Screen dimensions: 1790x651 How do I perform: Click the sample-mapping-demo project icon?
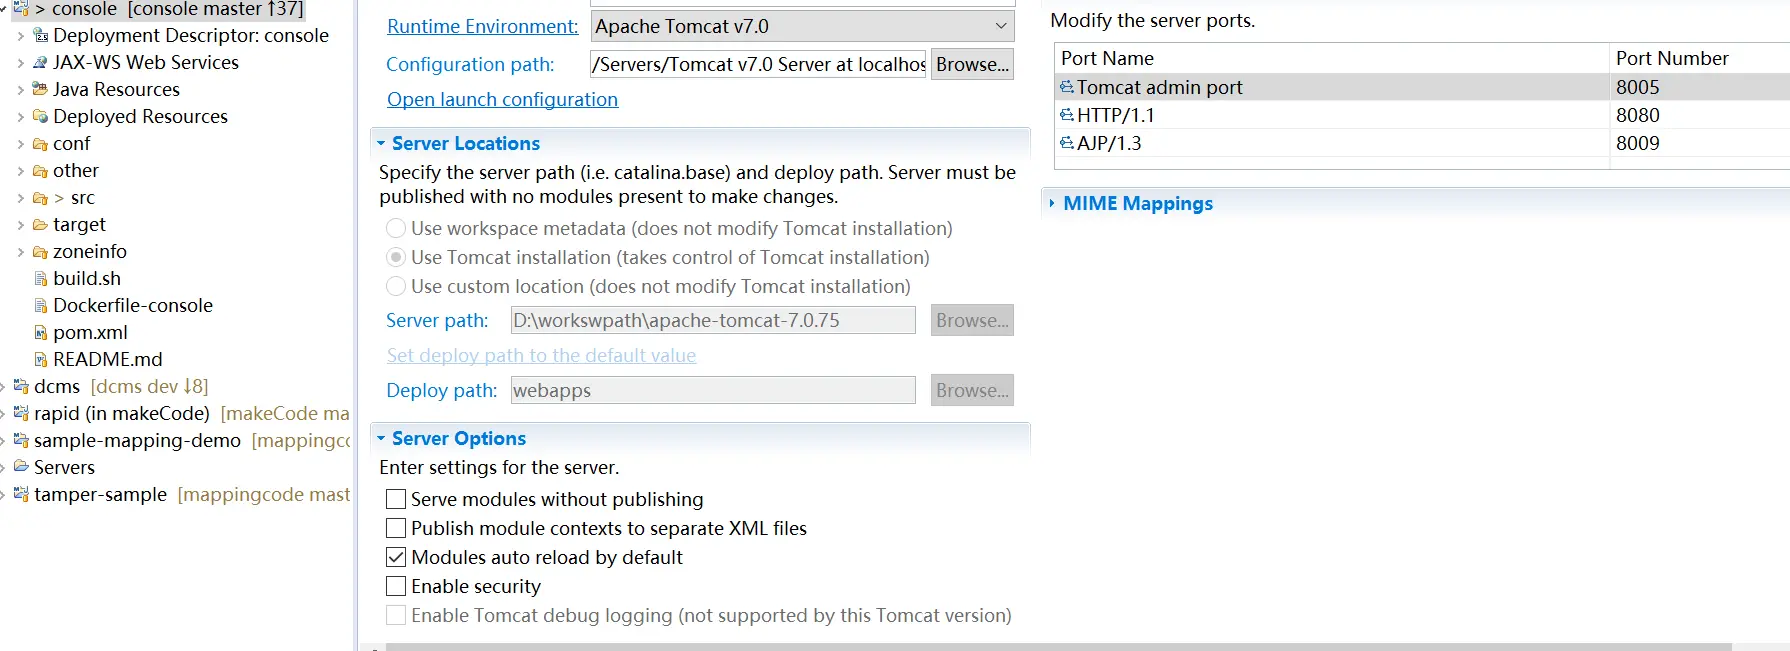pyautogui.click(x=21, y=440)
